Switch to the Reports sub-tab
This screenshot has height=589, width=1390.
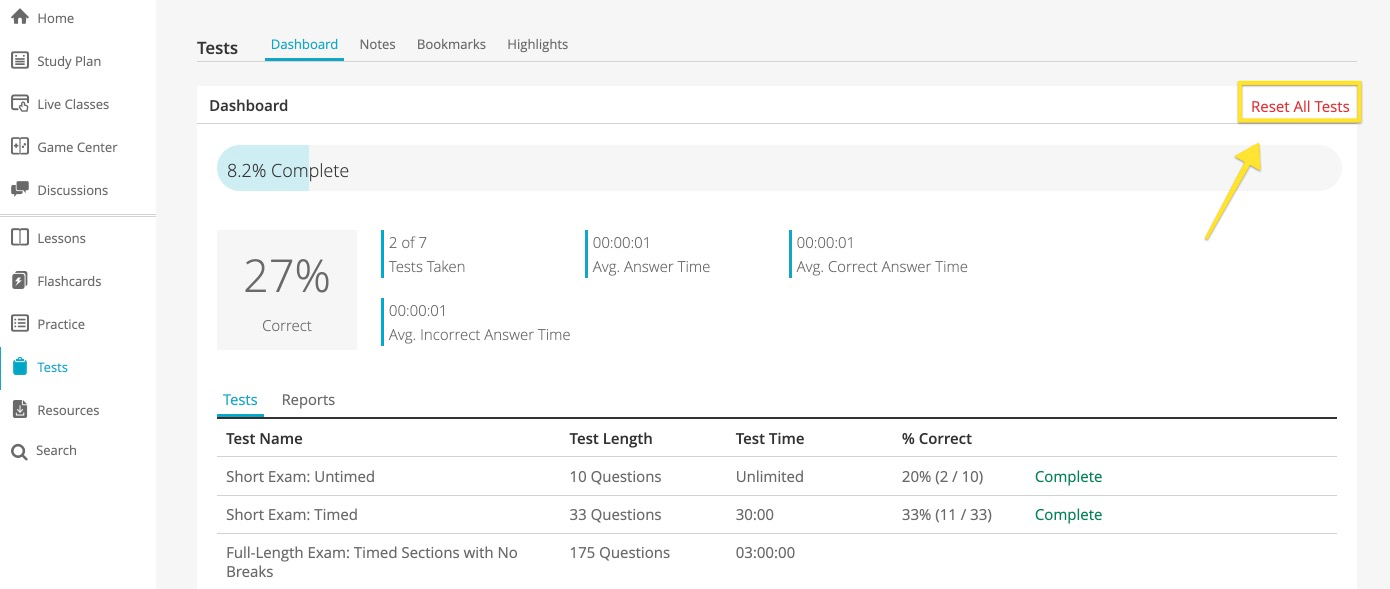pyautogui.click(x=308, y=399)
